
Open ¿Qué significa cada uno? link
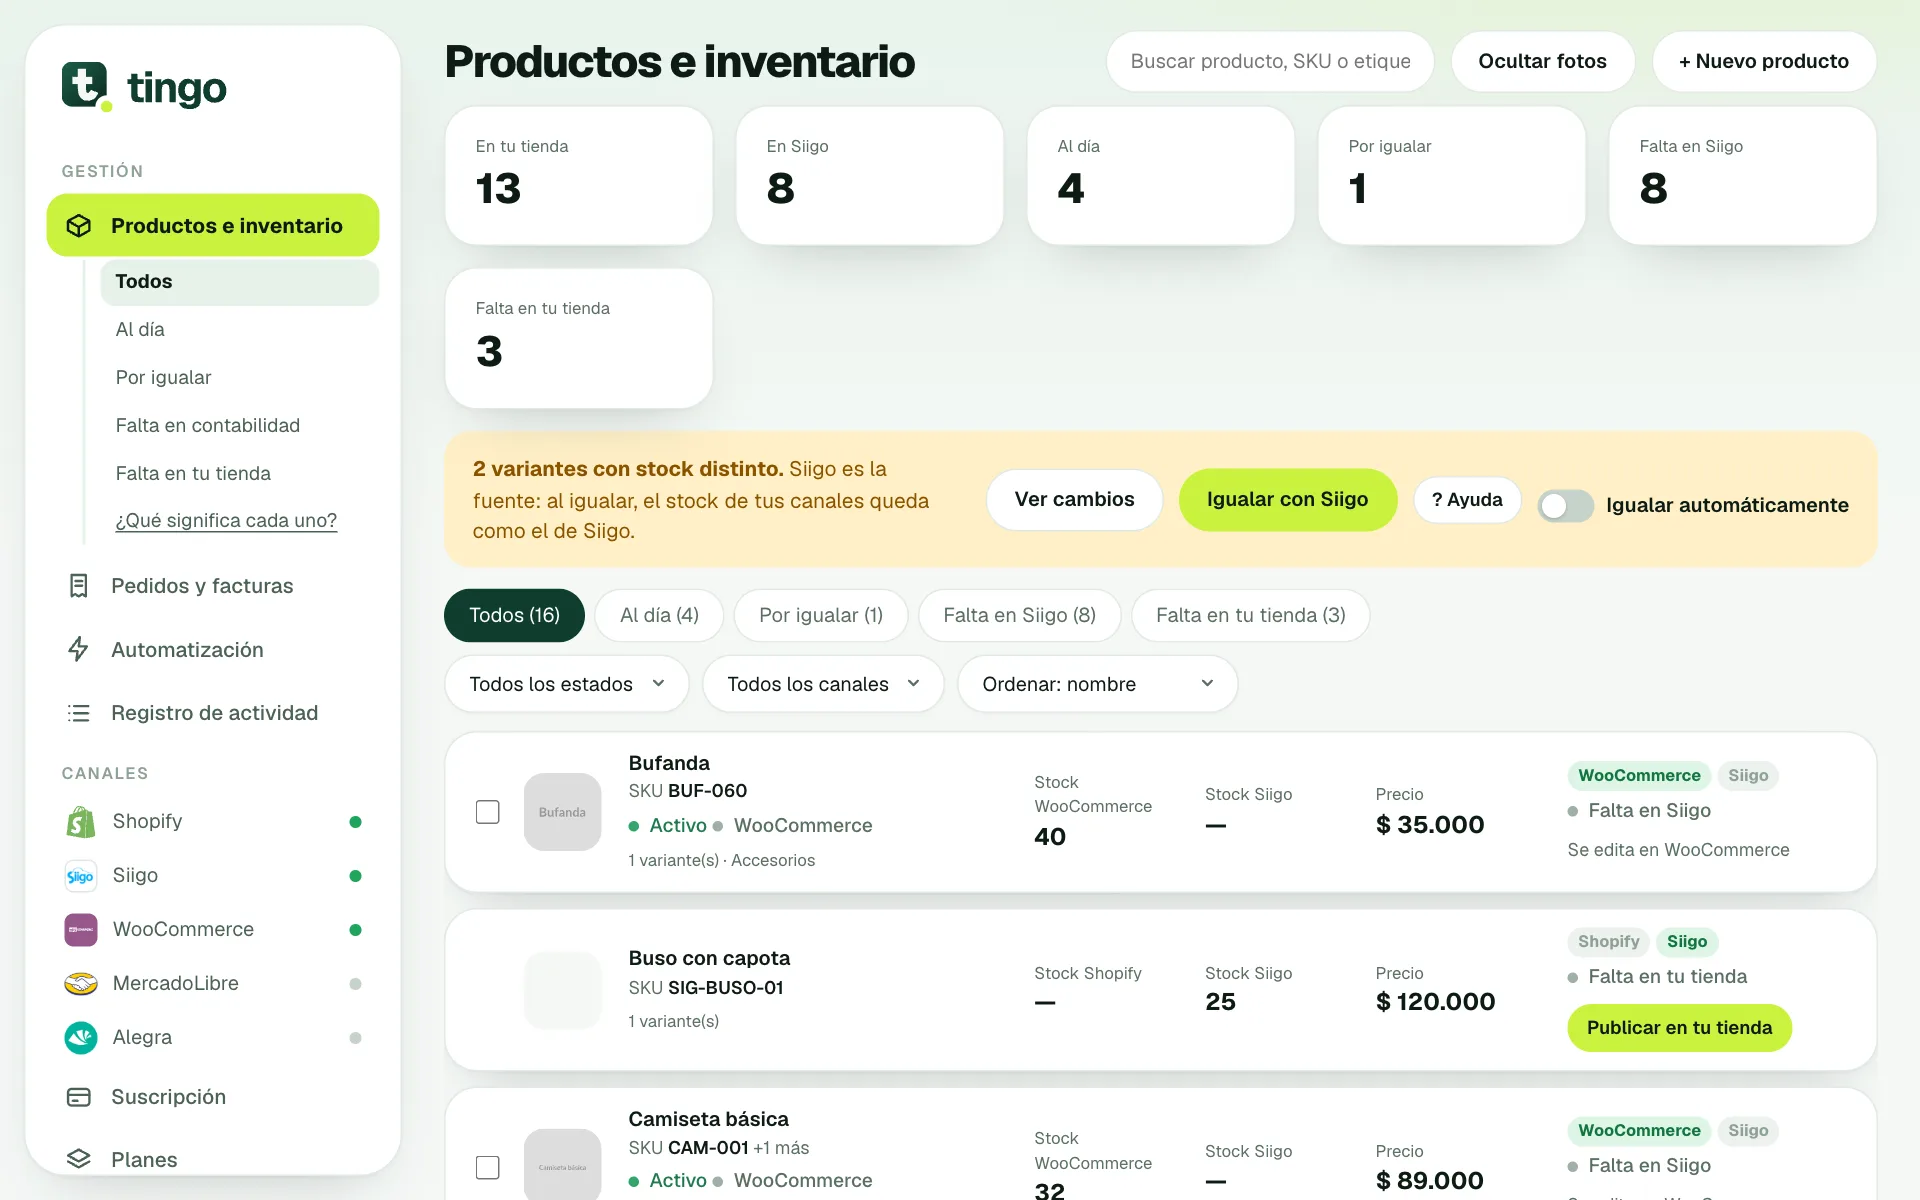pos(227,521)
